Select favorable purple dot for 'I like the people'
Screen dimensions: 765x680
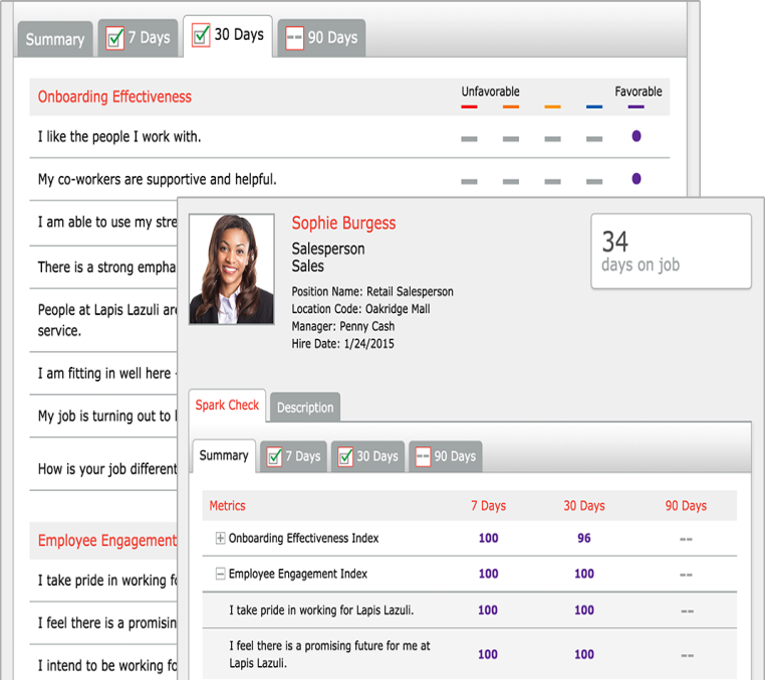636,137
